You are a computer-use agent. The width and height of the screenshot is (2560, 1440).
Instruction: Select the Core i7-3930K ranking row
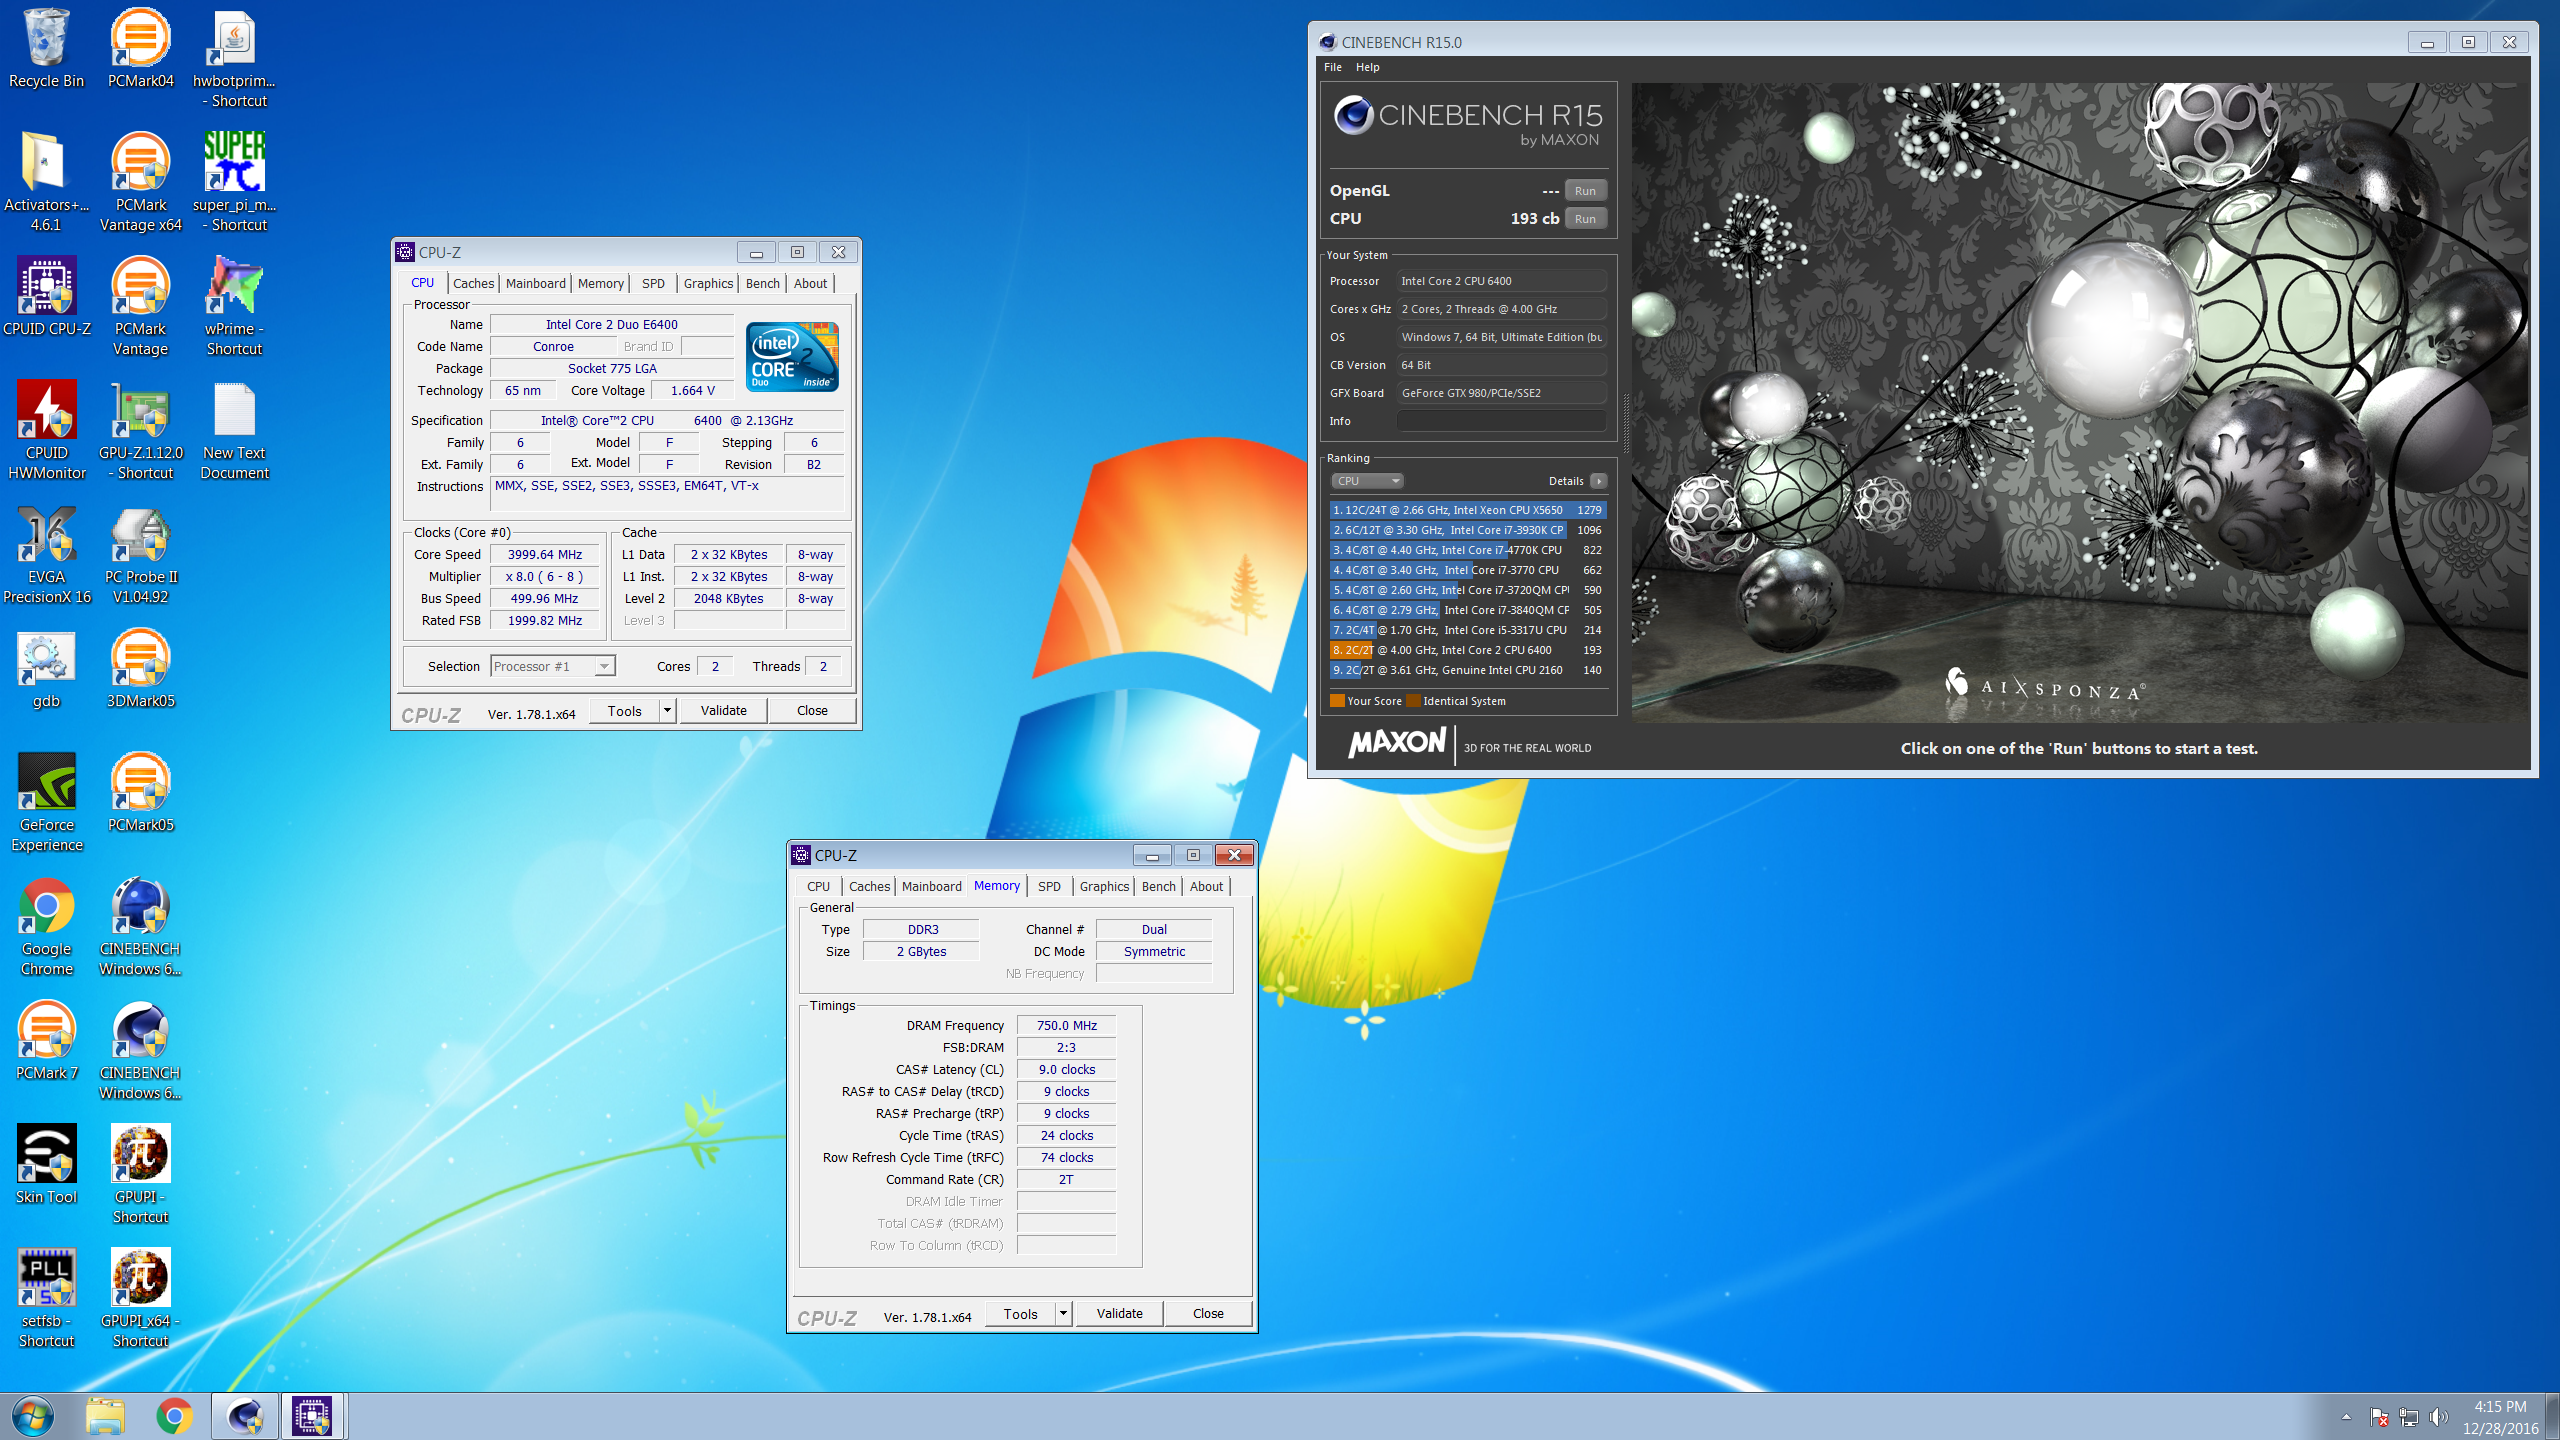point(1467,530)
